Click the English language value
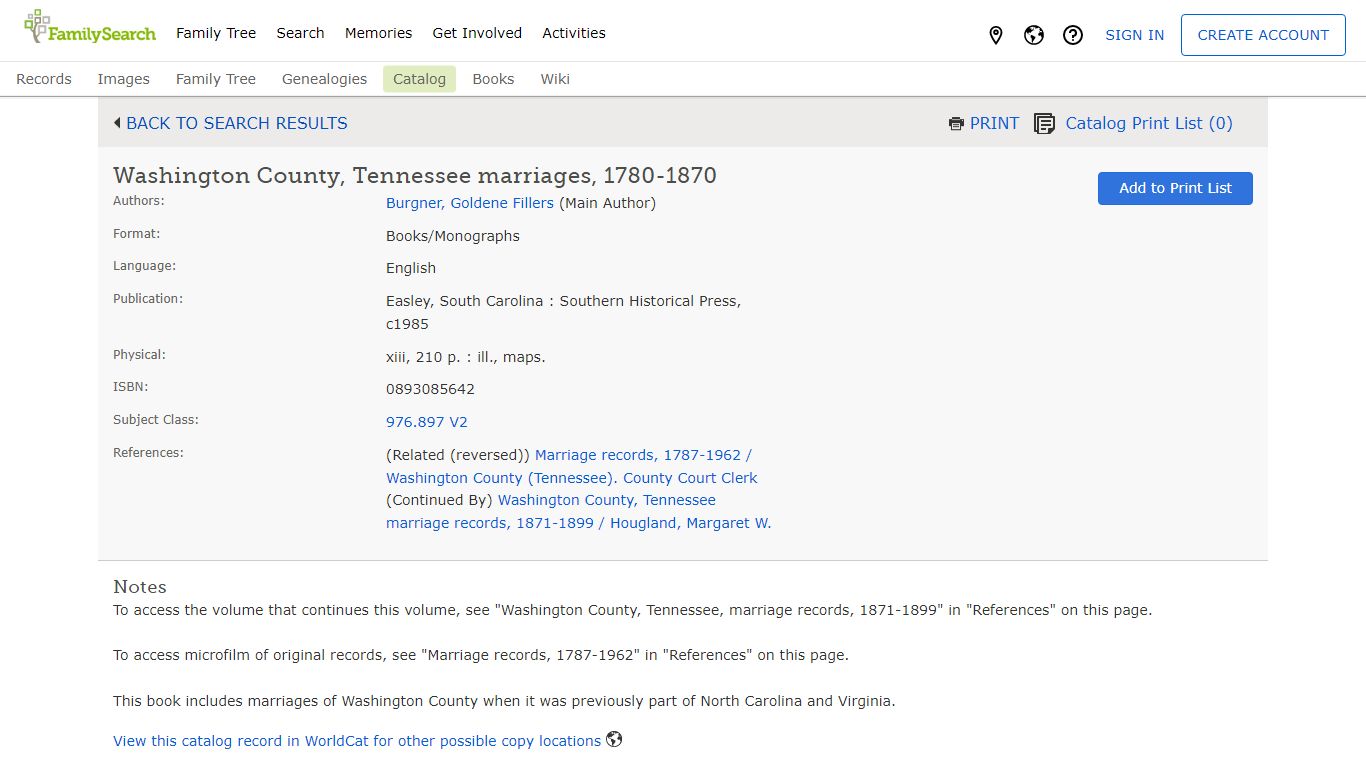The width and height of the screenshot is (1366, 768). [x=411, y=268]
